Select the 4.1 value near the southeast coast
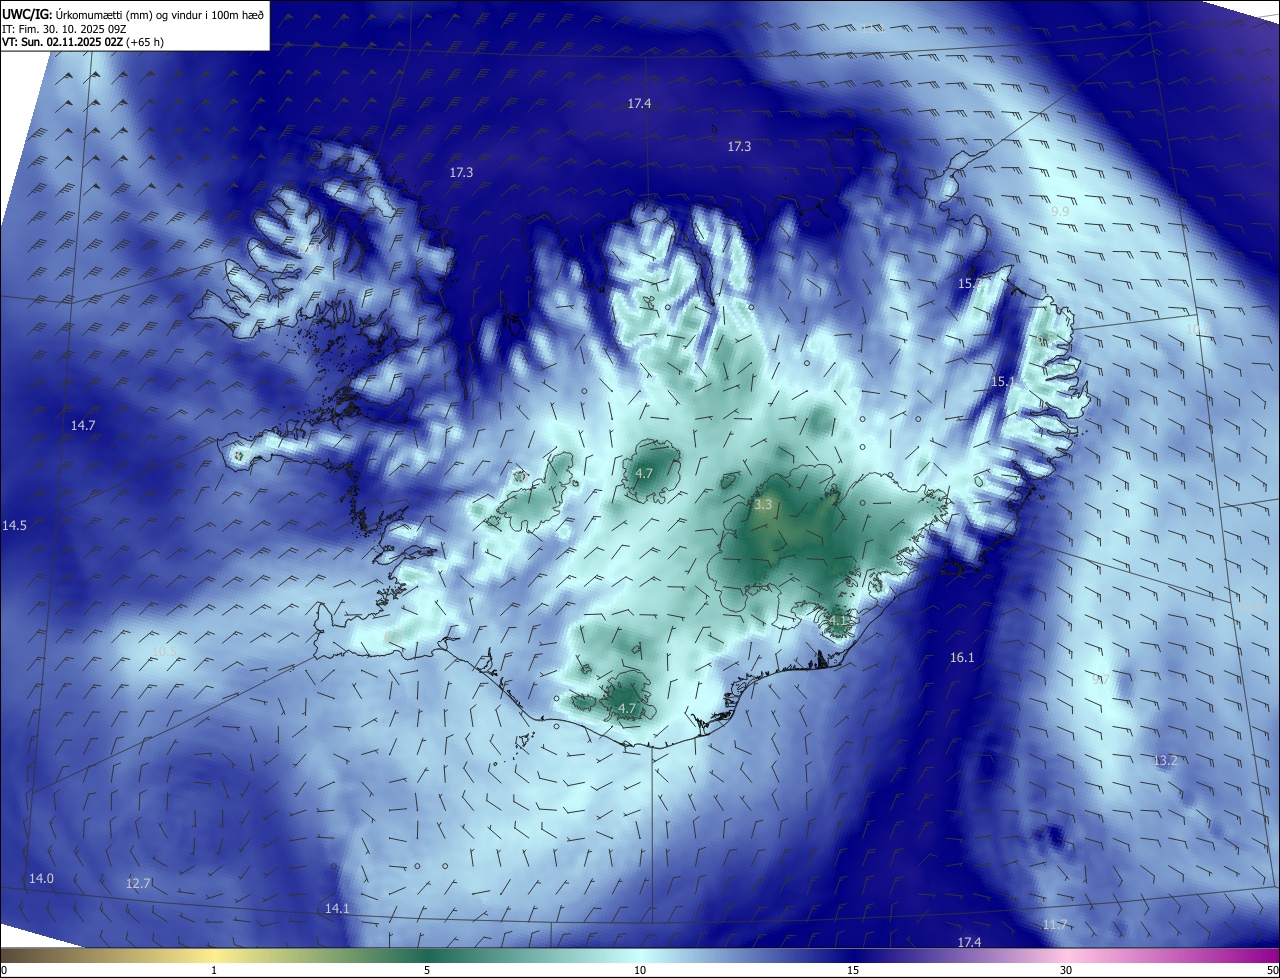 click(x=838, y=620)
